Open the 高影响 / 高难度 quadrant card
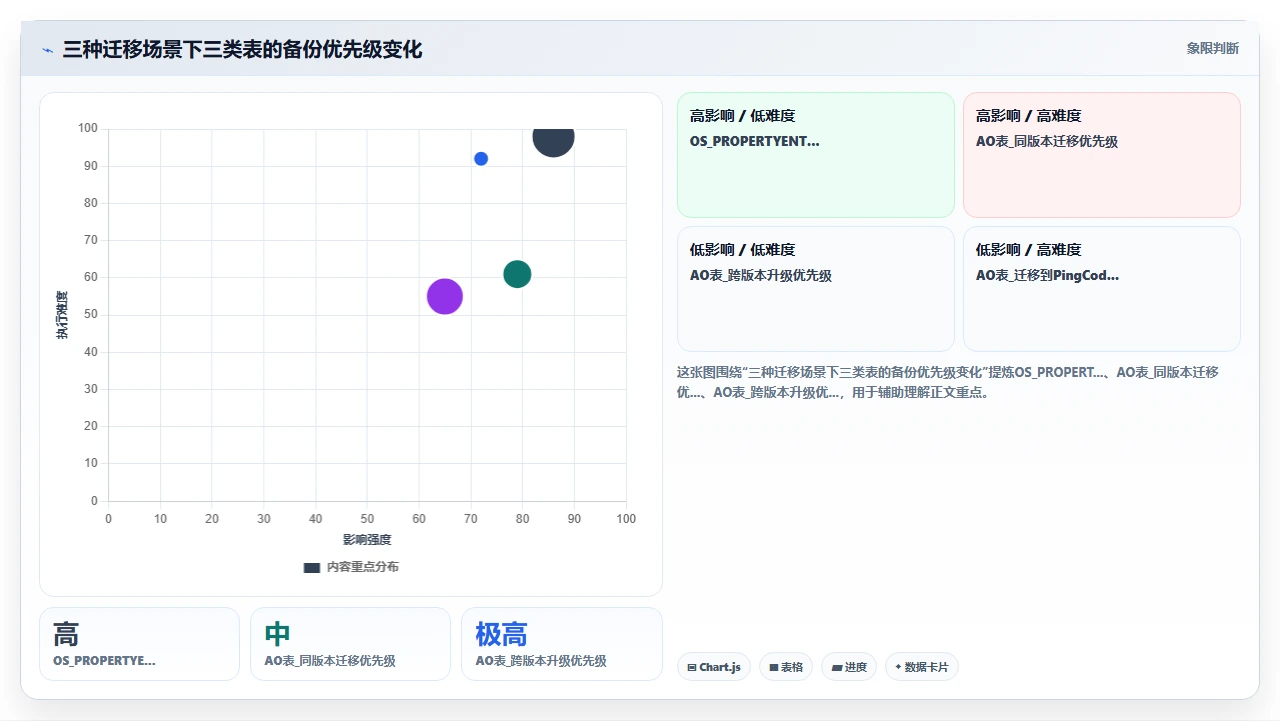 (1102, 155)
